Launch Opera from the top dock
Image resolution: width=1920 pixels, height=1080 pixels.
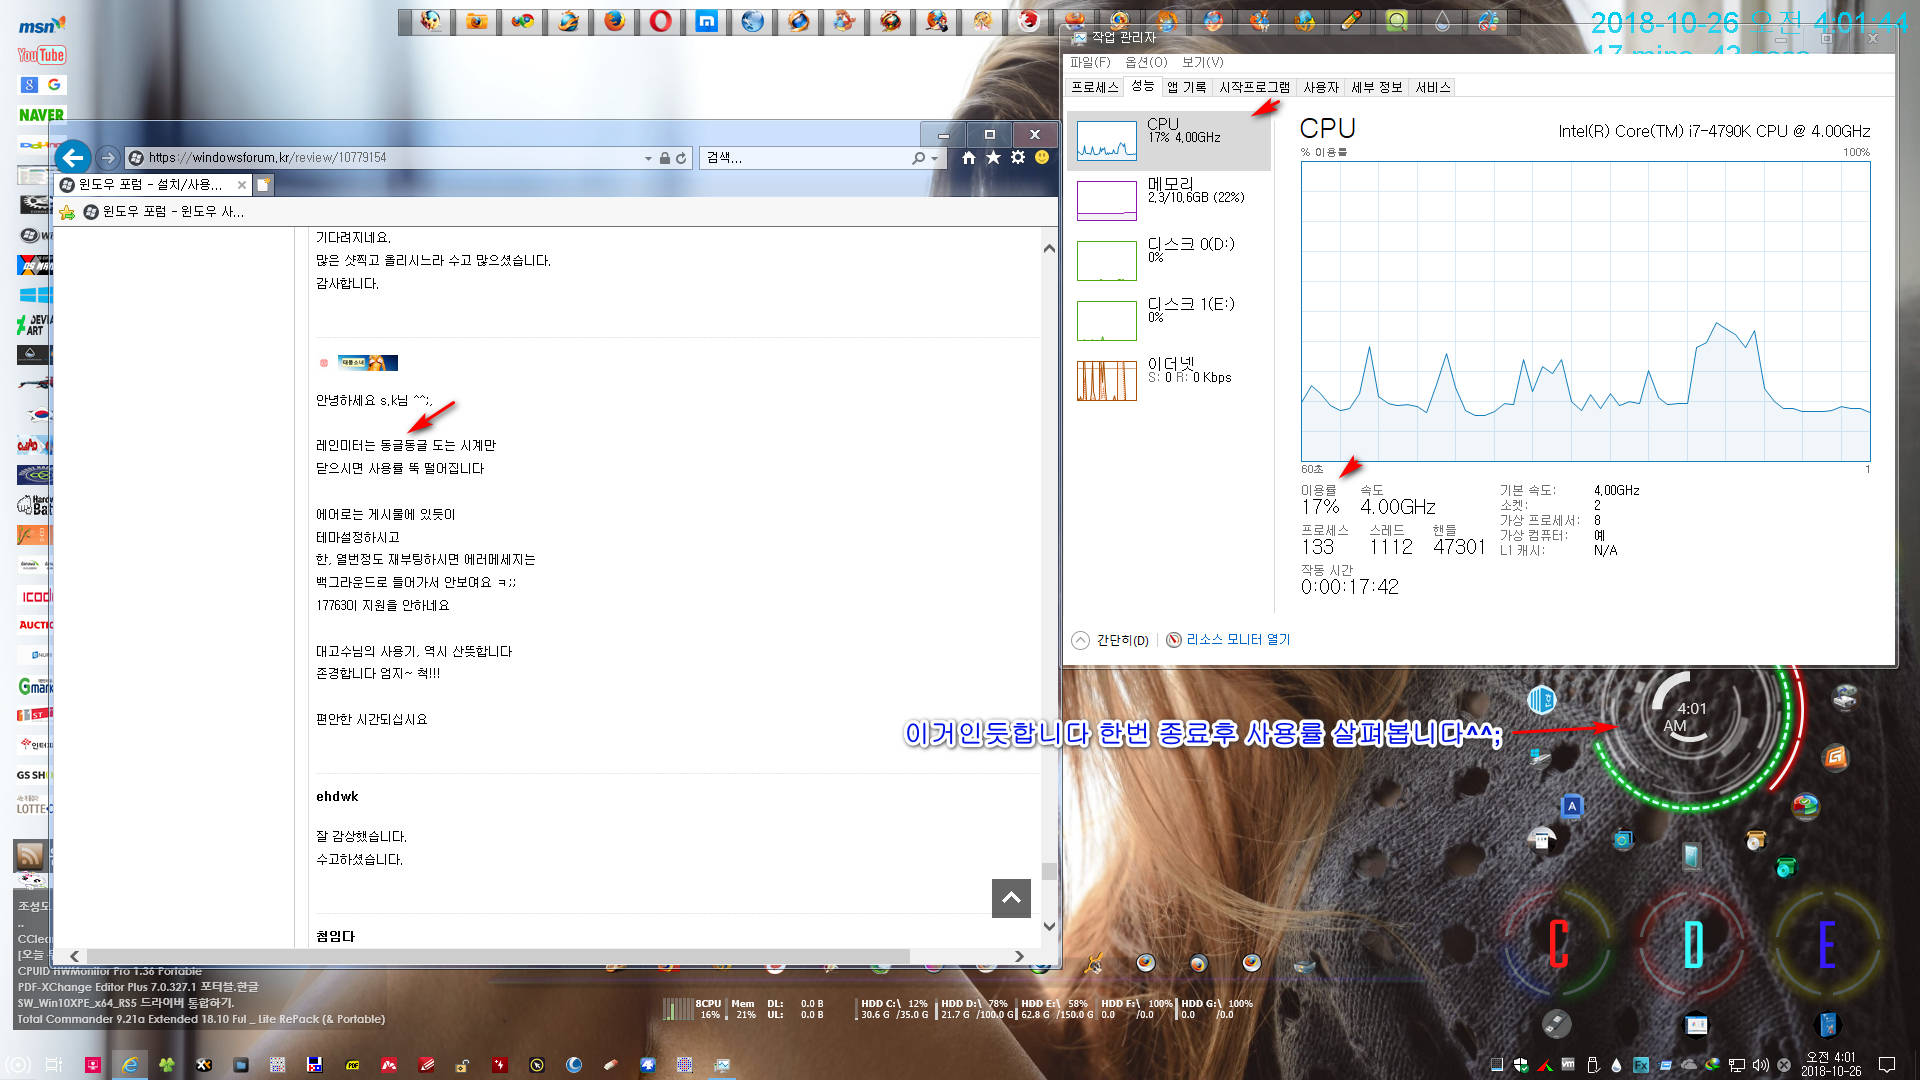point(661,21)
